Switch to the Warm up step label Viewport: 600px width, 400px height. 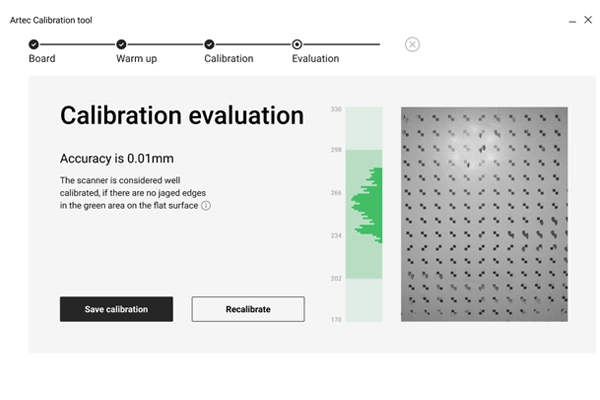click(x=136, y=59)
